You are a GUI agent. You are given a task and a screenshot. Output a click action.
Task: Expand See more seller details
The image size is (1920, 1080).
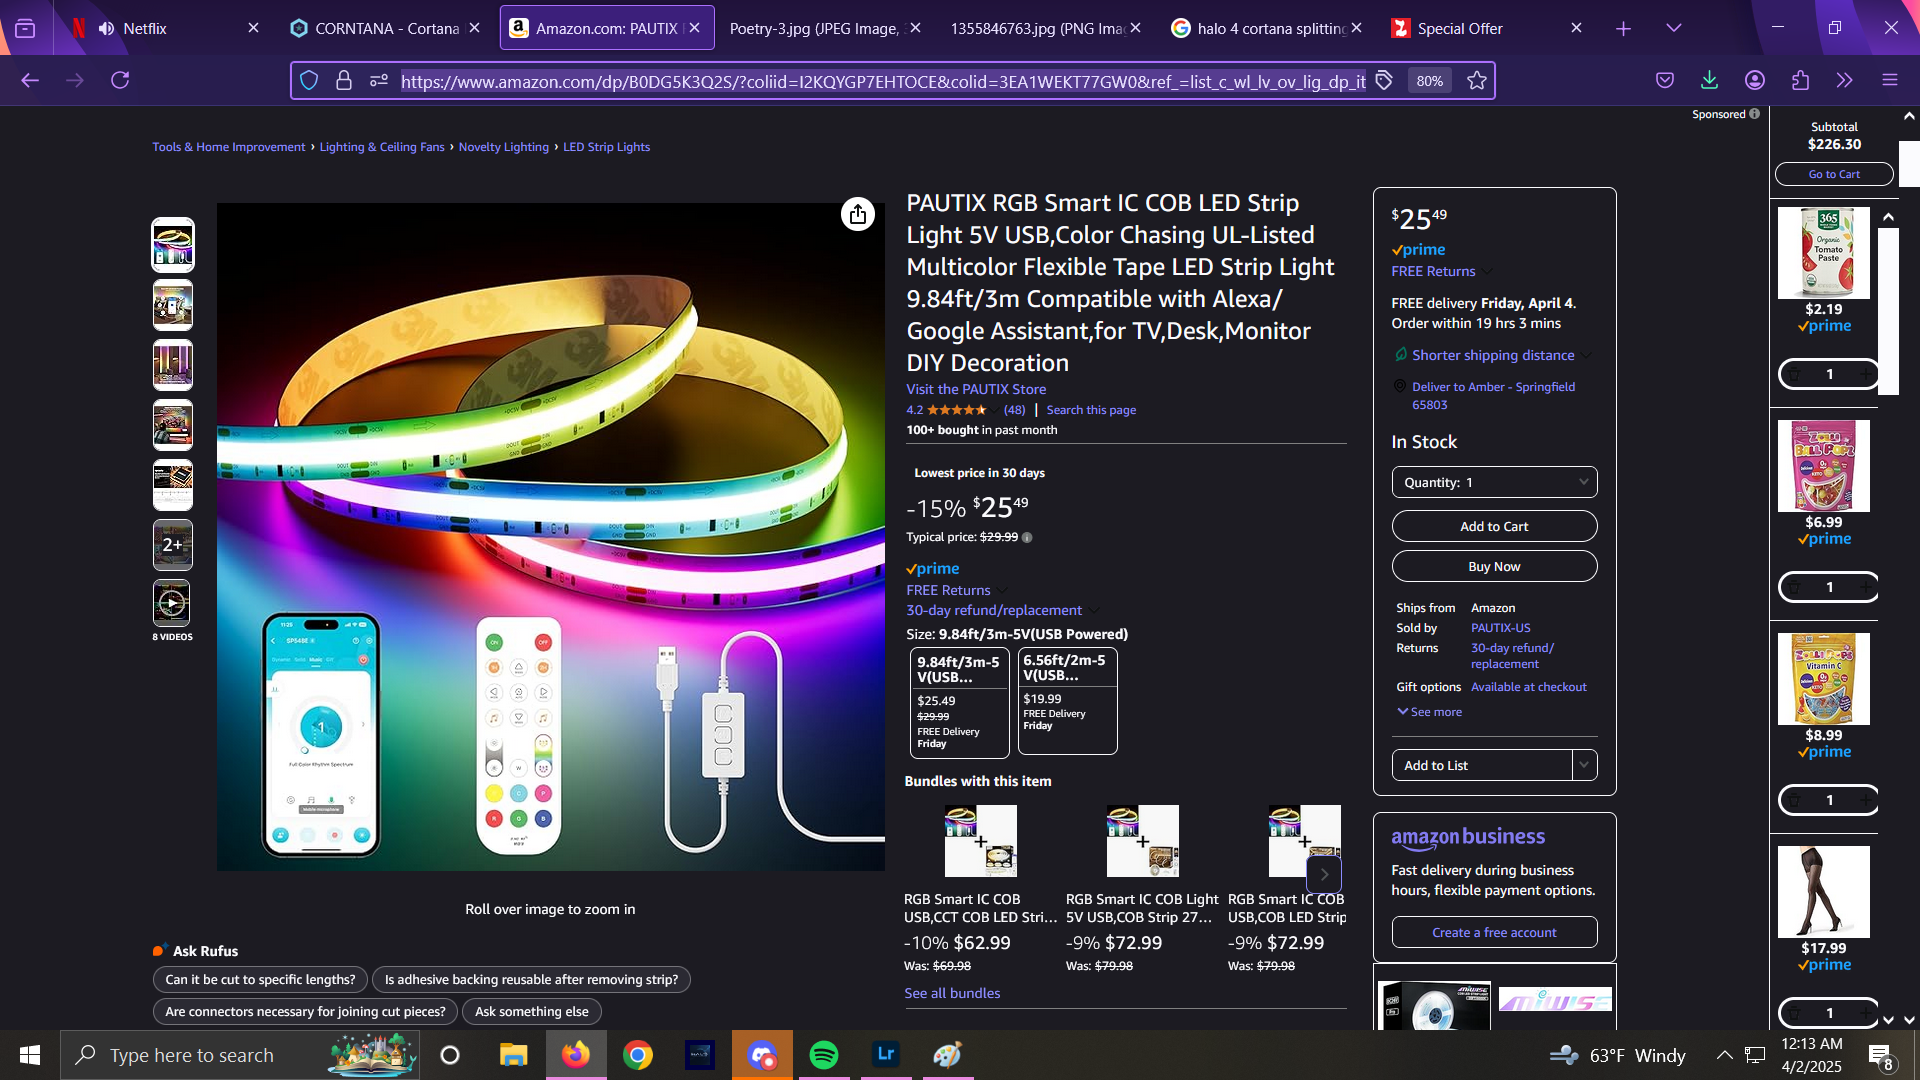point(1430,712)
